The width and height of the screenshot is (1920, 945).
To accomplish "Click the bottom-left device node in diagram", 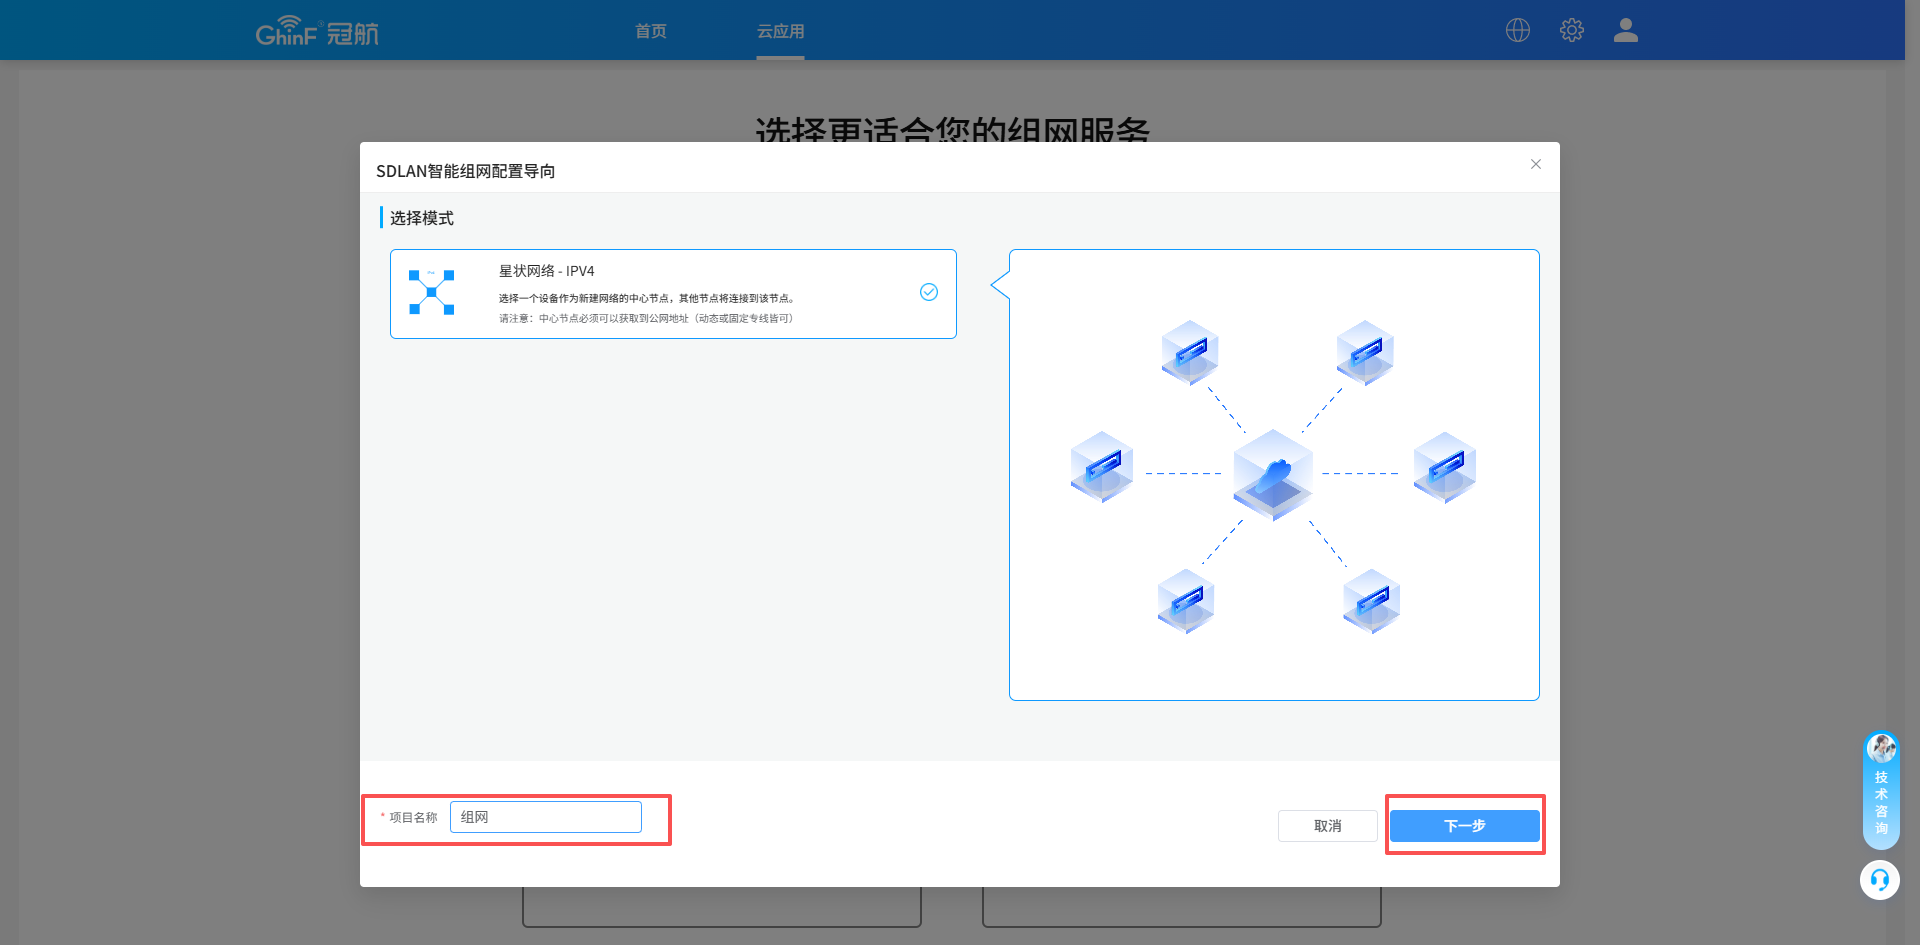I will tap(1185, 601).
